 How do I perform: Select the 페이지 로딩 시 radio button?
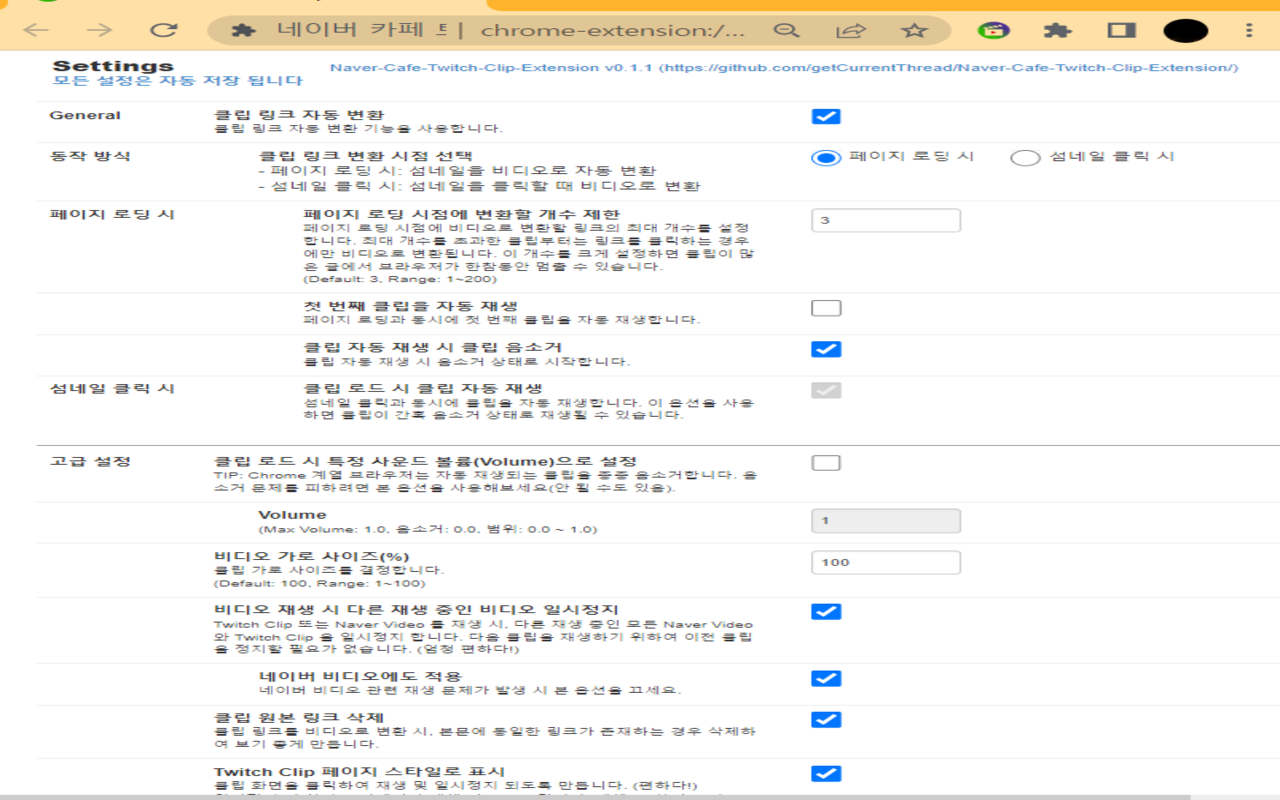[x=826, y=158]
